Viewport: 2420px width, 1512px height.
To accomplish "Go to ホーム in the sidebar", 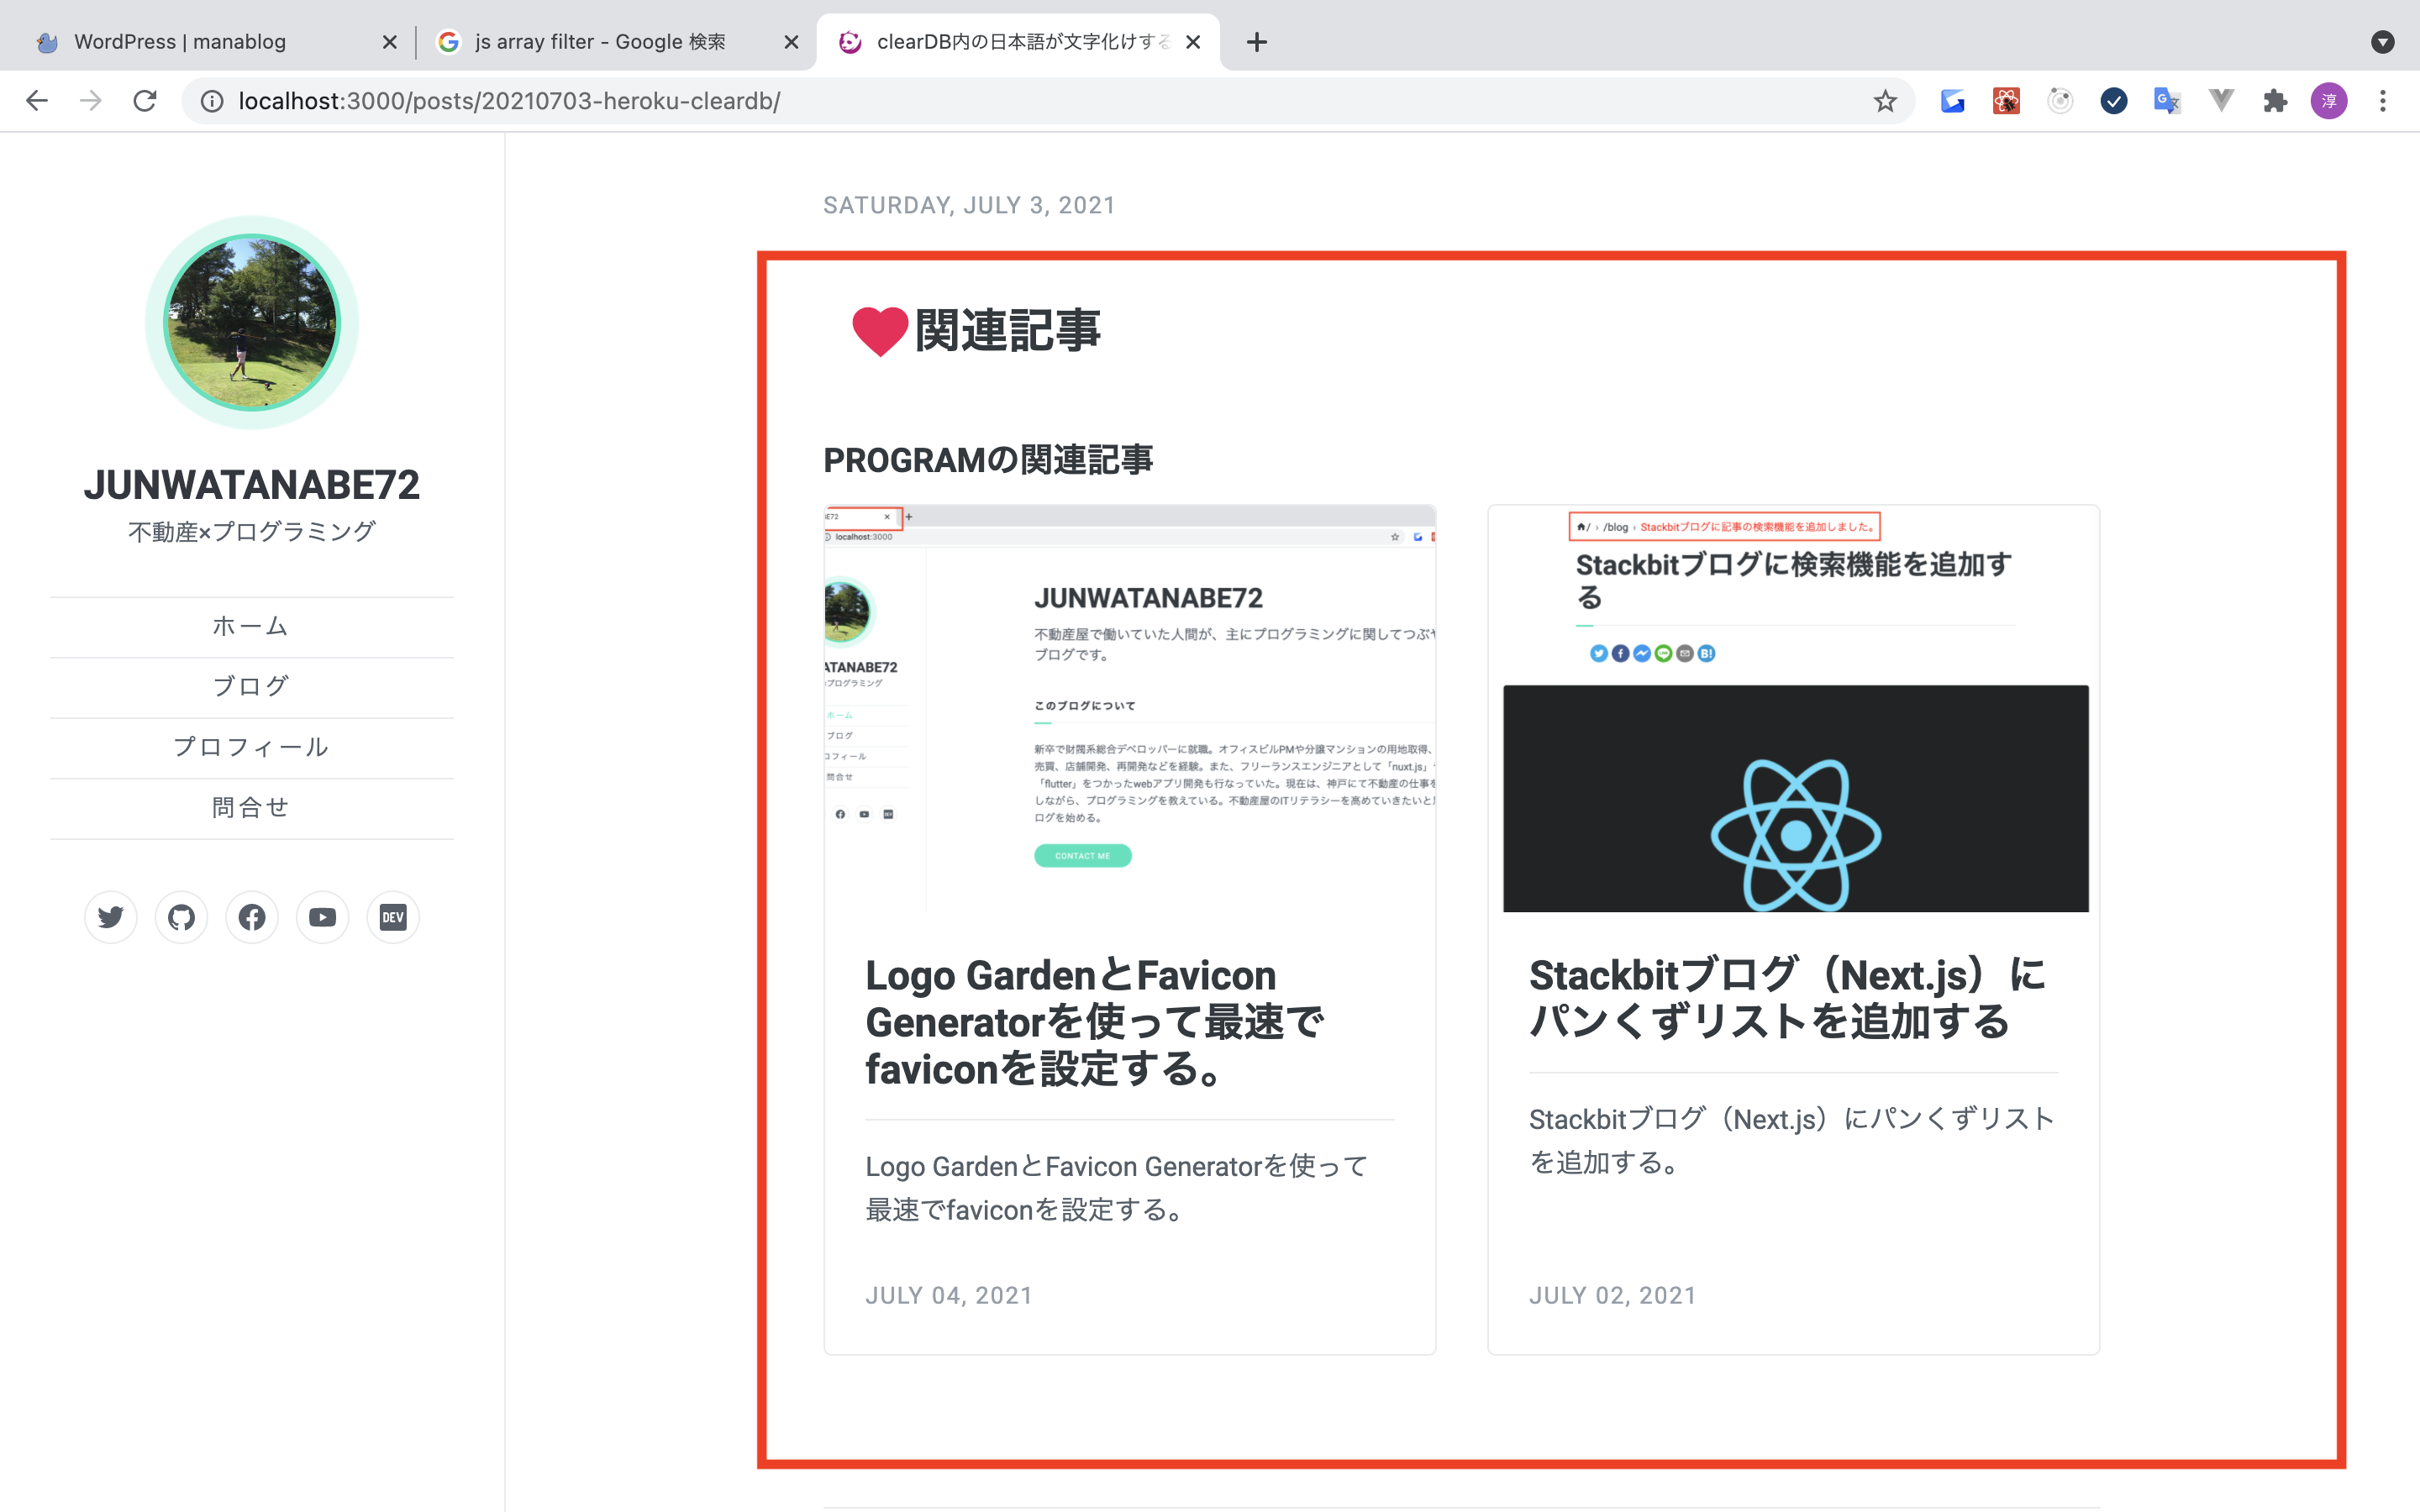I will (251, 627).
